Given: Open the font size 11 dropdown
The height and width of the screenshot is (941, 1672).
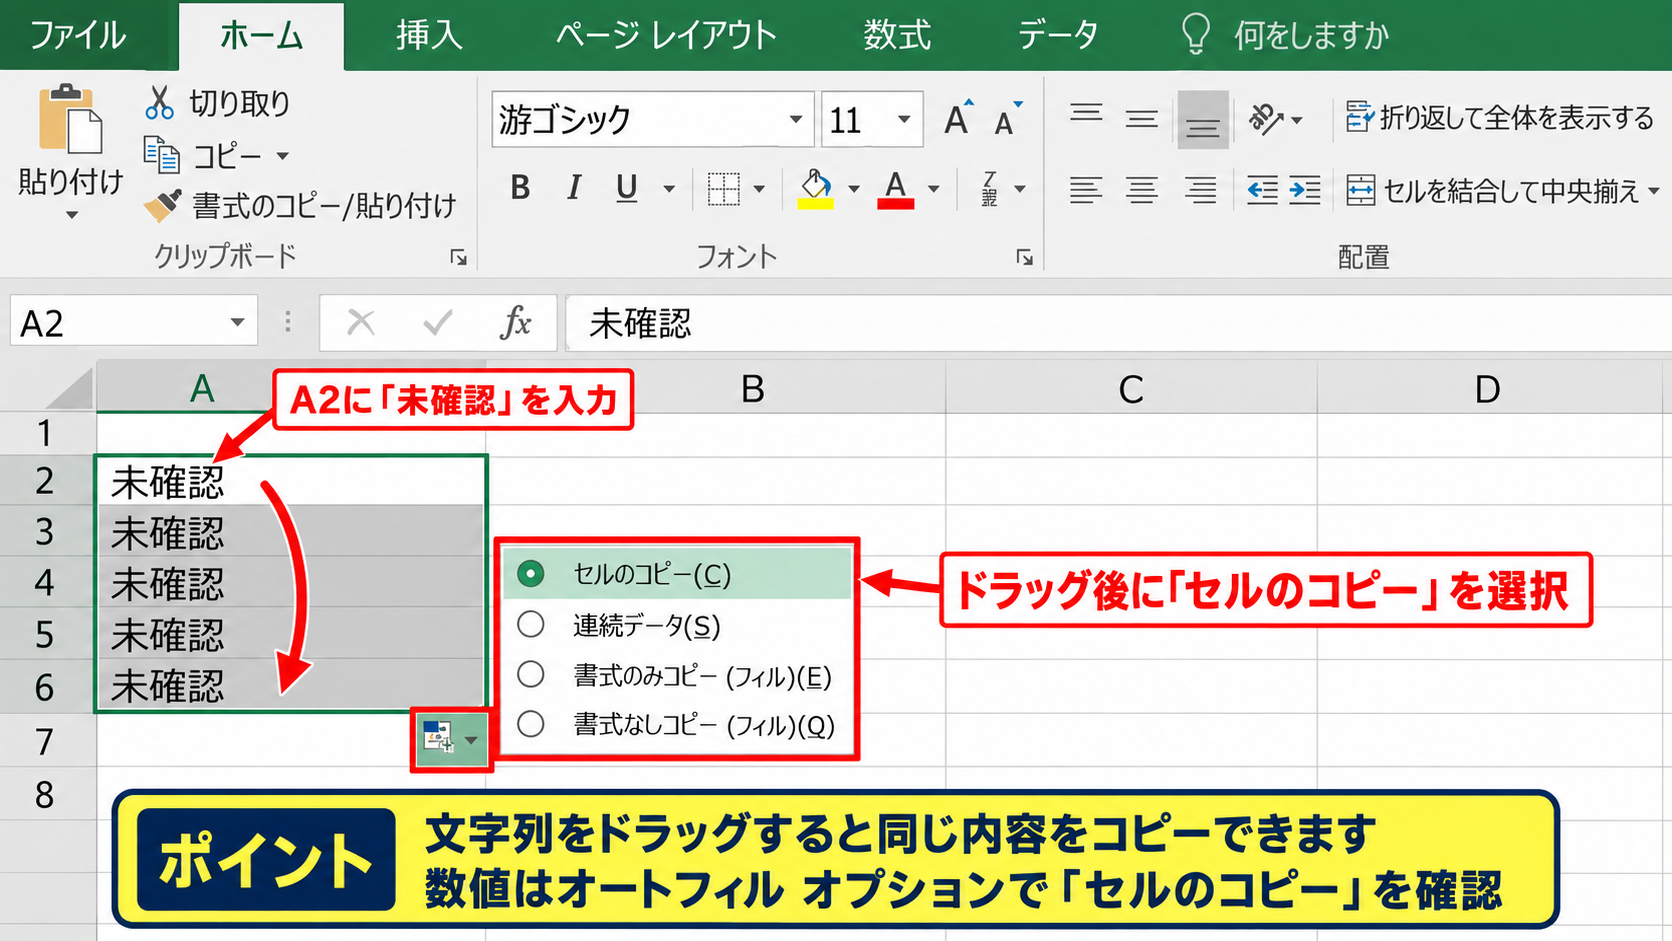Looking at the screenshot, I should (904, 120).
